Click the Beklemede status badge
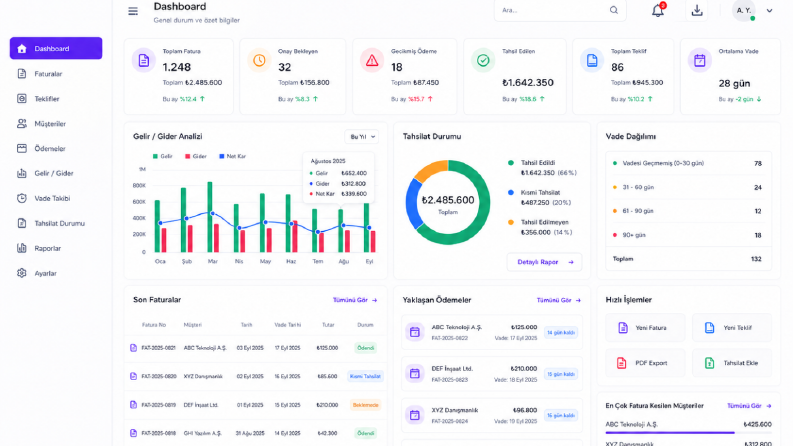 click(365, 405)
